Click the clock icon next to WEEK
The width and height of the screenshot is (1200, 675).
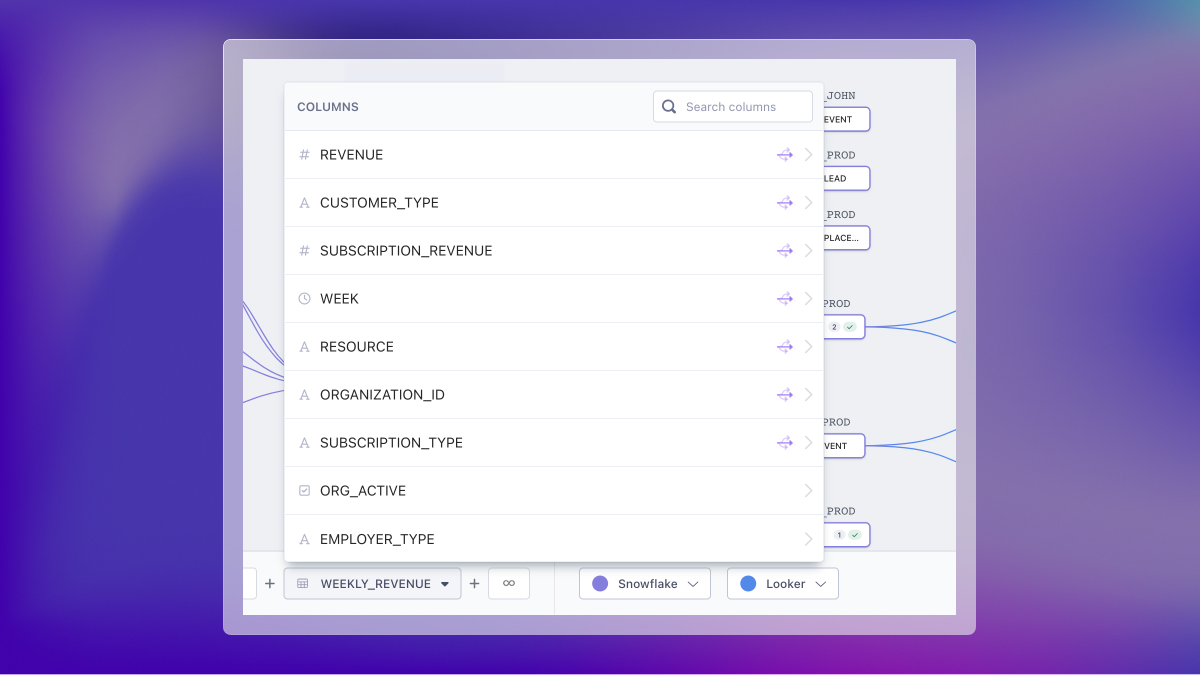(x=304, y=298)
